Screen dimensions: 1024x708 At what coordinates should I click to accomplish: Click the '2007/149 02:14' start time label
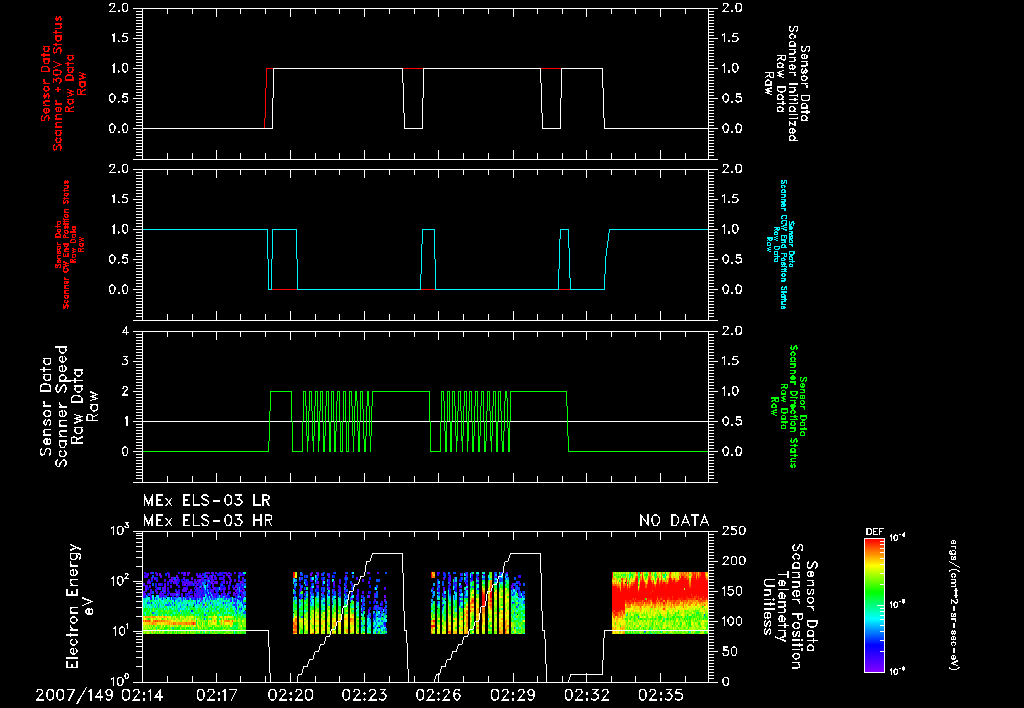click(x=99, y=694)
